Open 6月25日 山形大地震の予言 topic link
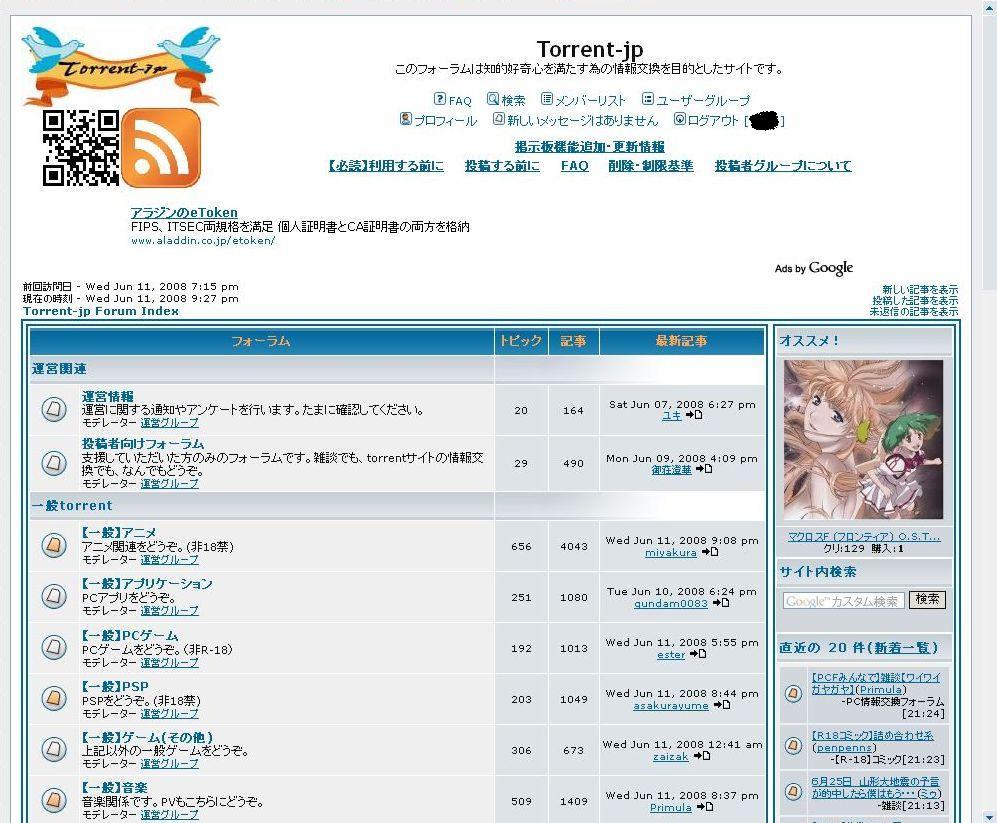 (x=874, y=787)
